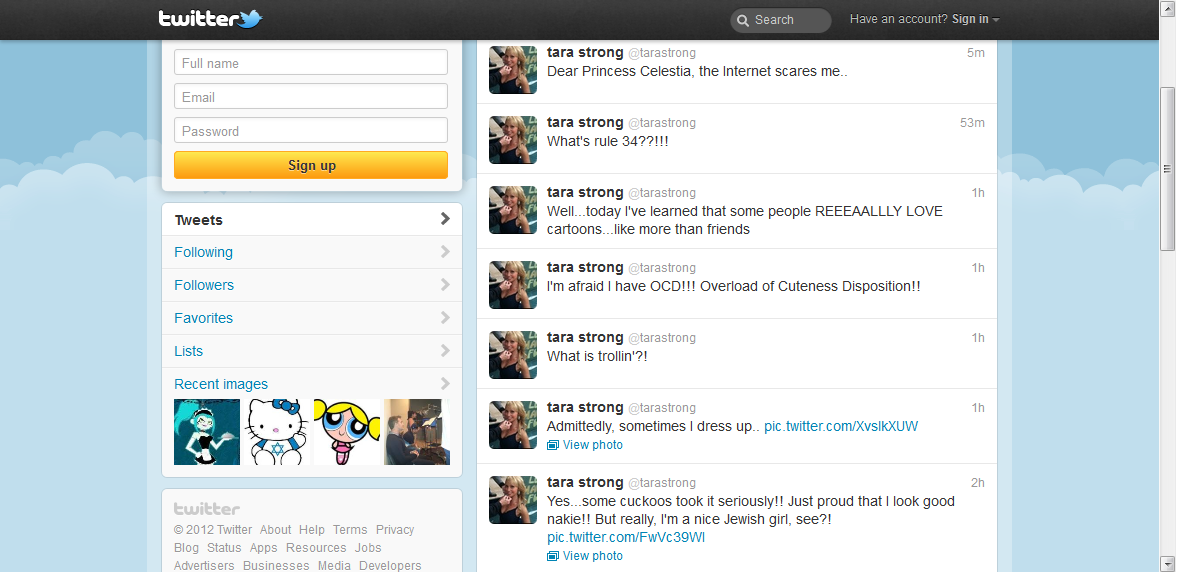
Task: Click chevron next to Following
Action: [x=445, y=251]
